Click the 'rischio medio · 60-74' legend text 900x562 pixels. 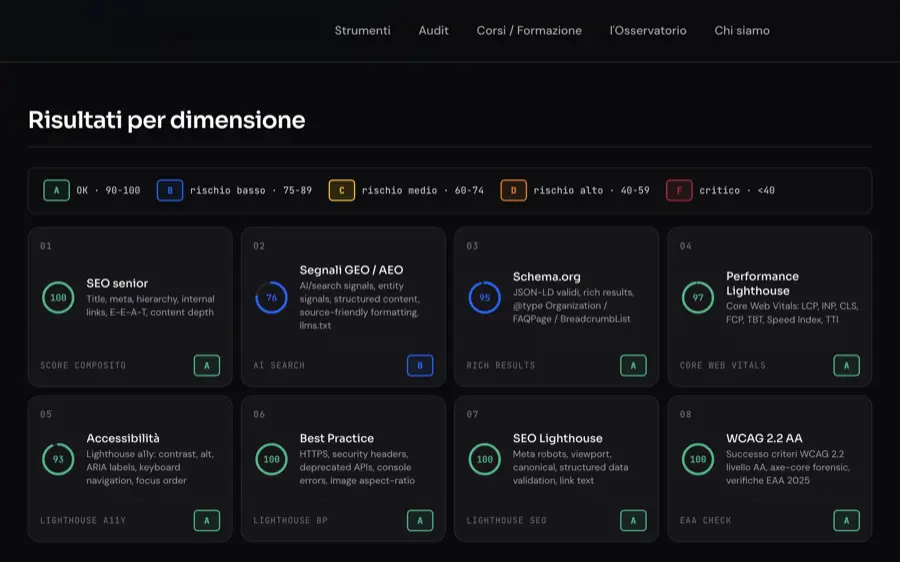pyautogui.click(x=422, y=190)
